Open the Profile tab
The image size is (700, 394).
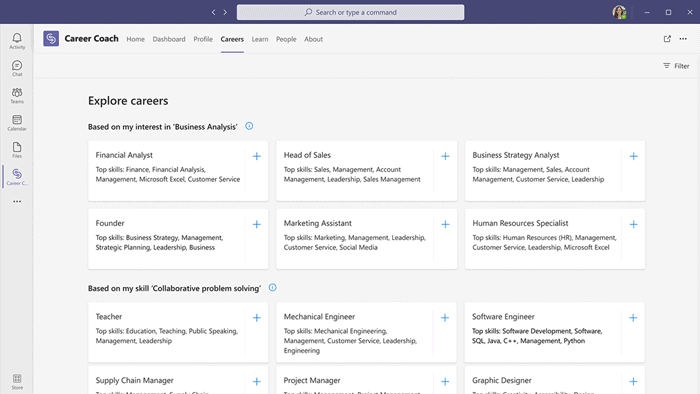tap(203, 39)
